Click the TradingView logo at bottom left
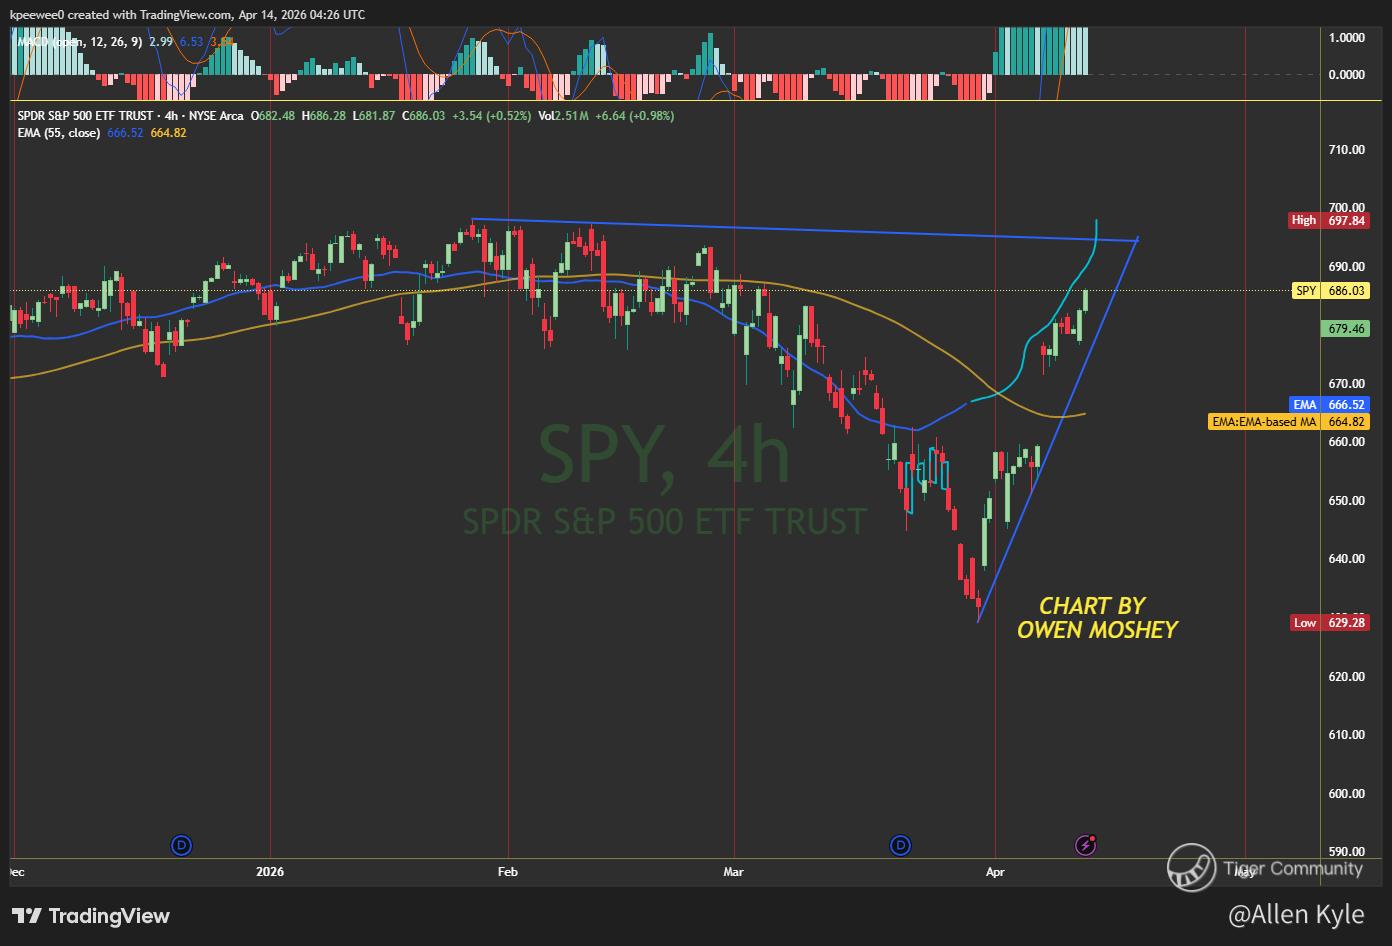Screen dimensions: 1392x946 pos(91,916)
